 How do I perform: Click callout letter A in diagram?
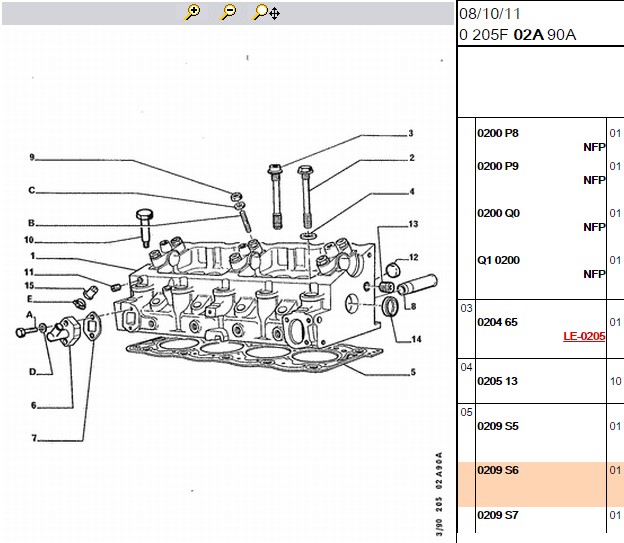click(29, 314)
